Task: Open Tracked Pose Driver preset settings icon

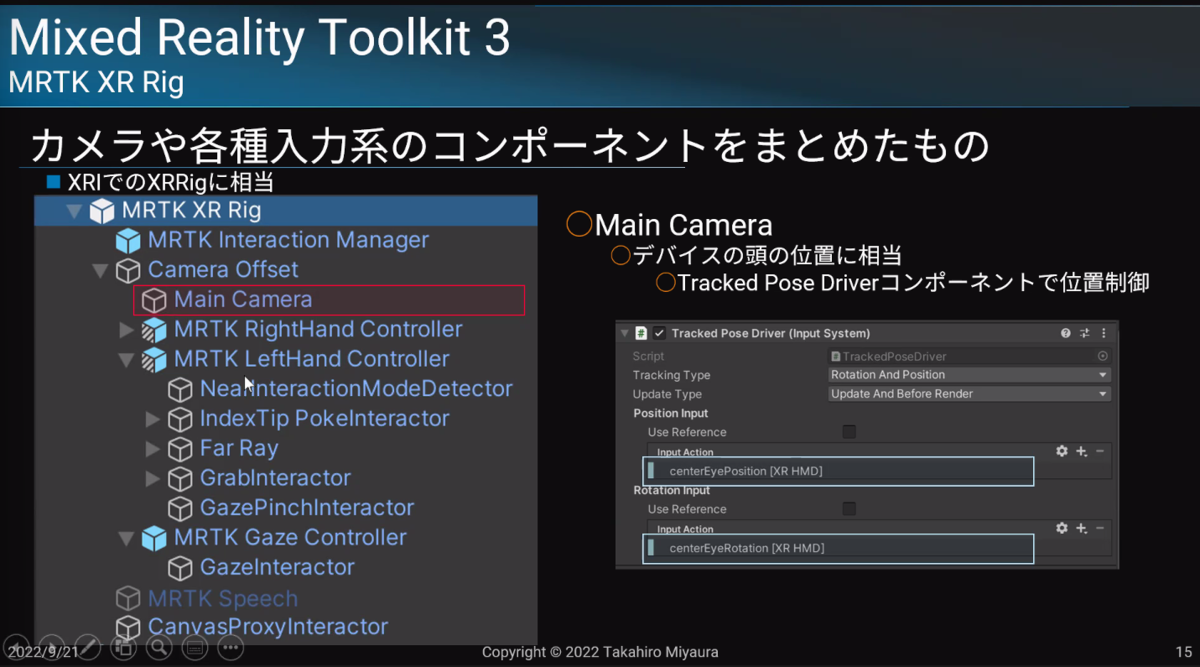Action: [x=1085, y=333]
